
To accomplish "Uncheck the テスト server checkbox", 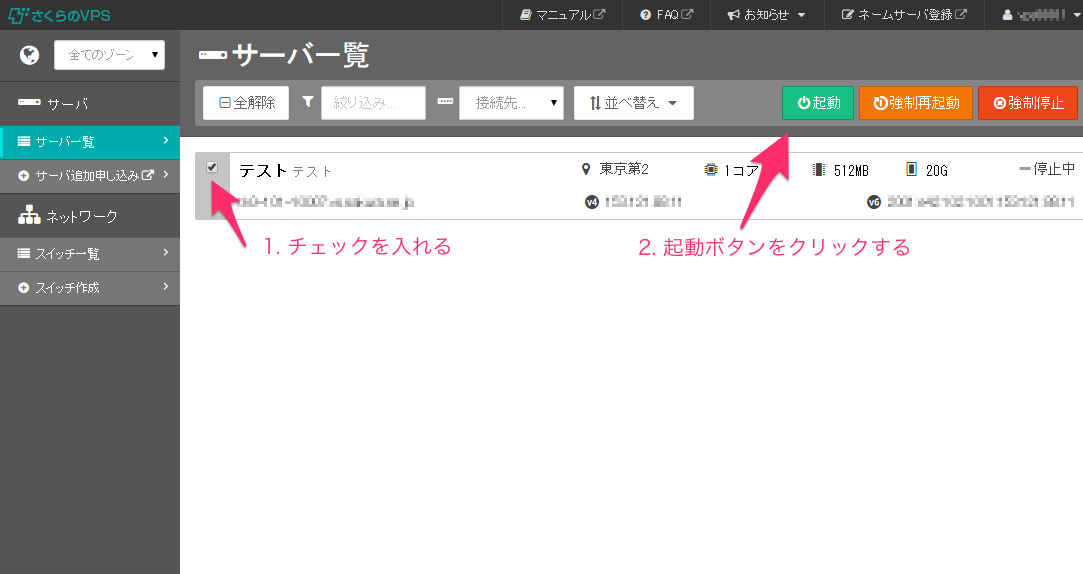I will [212, 167].
